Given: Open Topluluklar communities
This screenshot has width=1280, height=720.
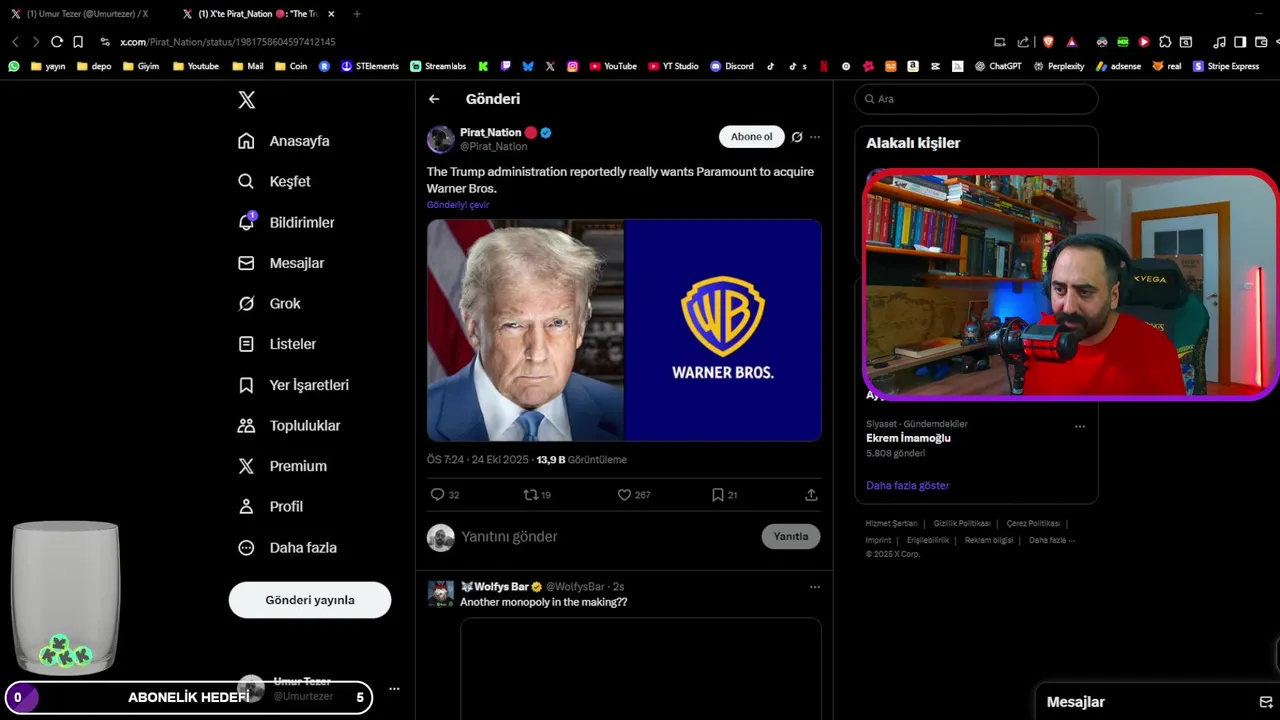Looking at the screenshot, I should [289, 425].
